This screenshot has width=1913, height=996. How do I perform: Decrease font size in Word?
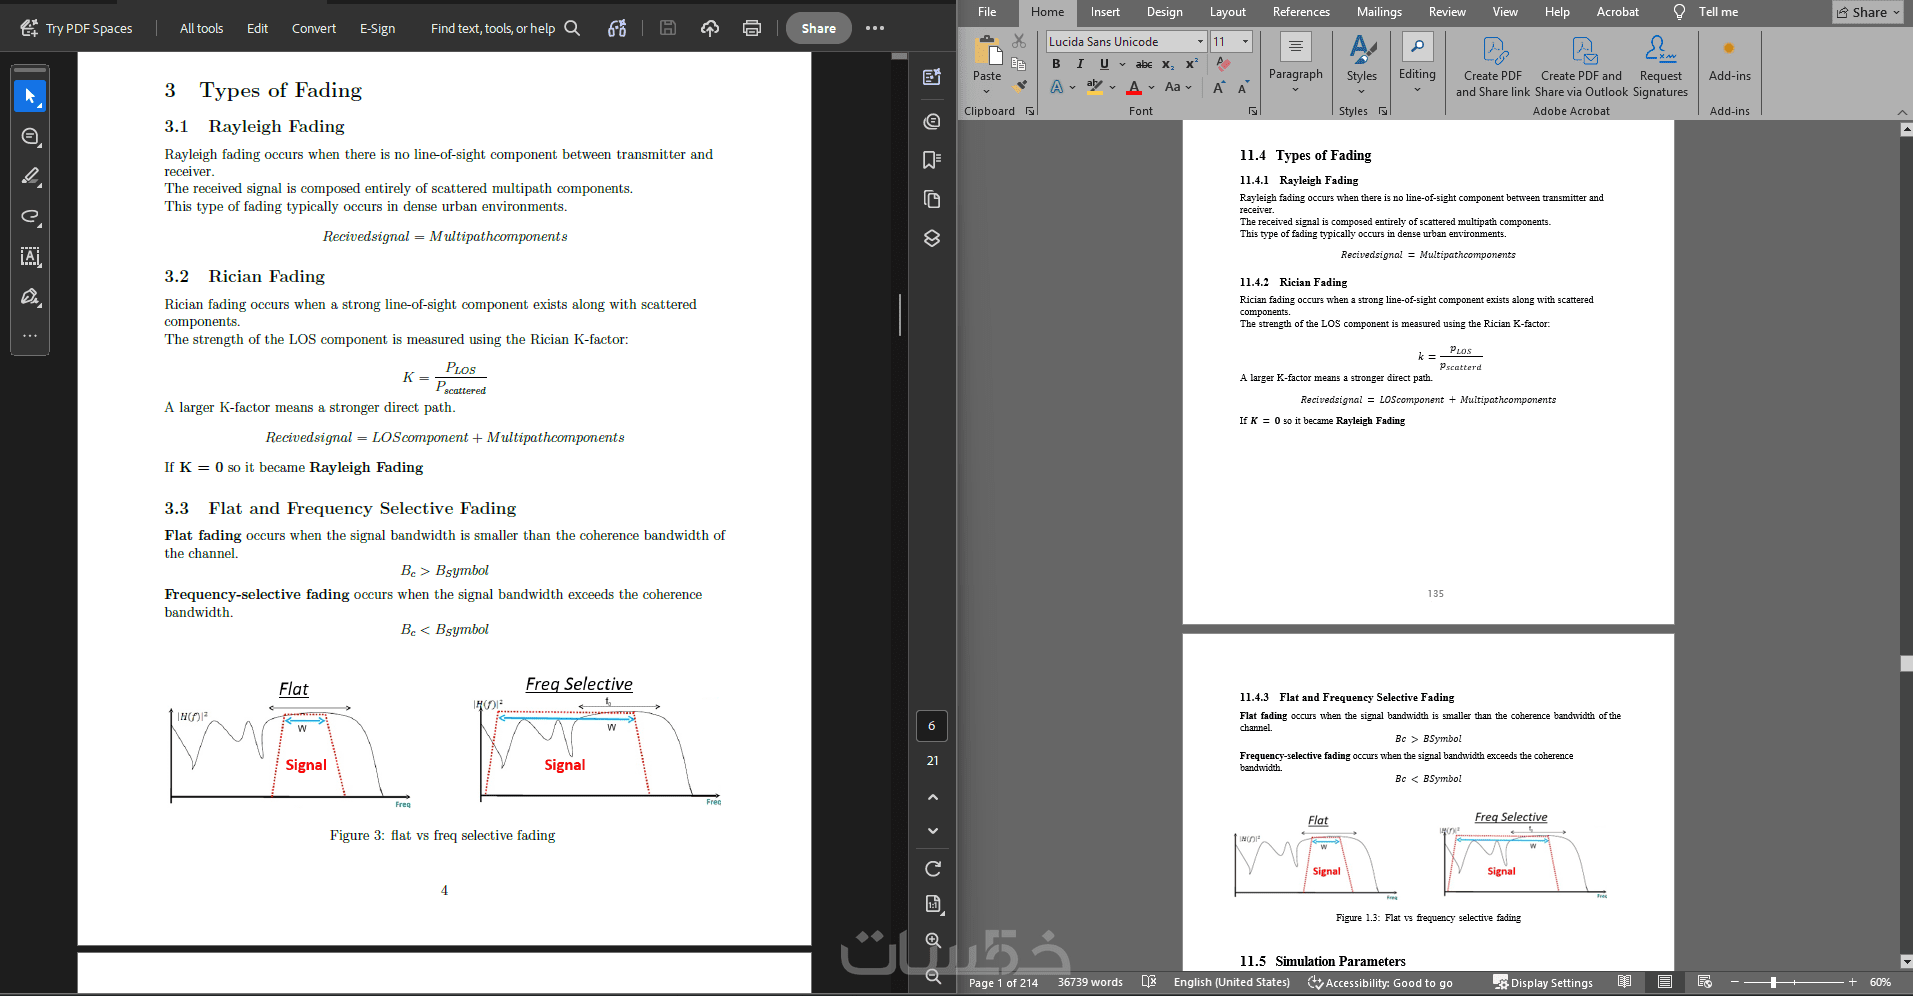click(1243, 88)
